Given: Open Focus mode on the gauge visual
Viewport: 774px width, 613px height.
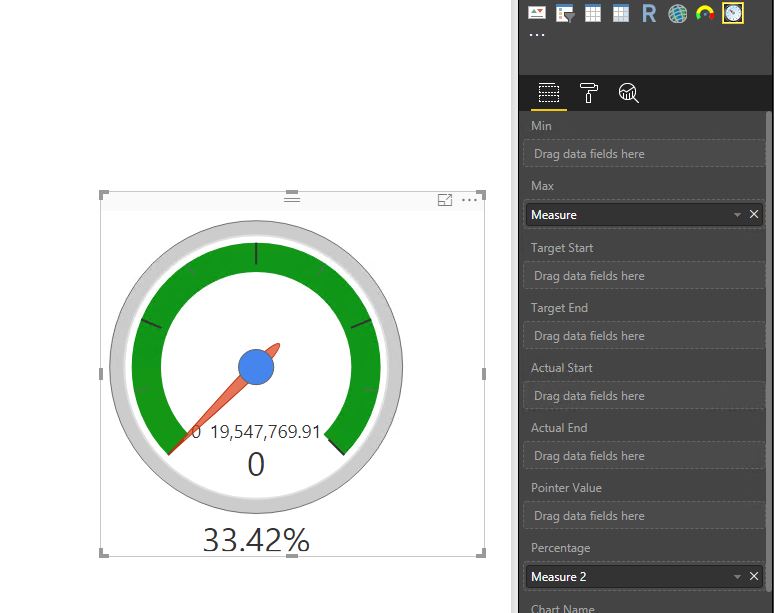Looking at the screenshot, I should tap(445, 200).
